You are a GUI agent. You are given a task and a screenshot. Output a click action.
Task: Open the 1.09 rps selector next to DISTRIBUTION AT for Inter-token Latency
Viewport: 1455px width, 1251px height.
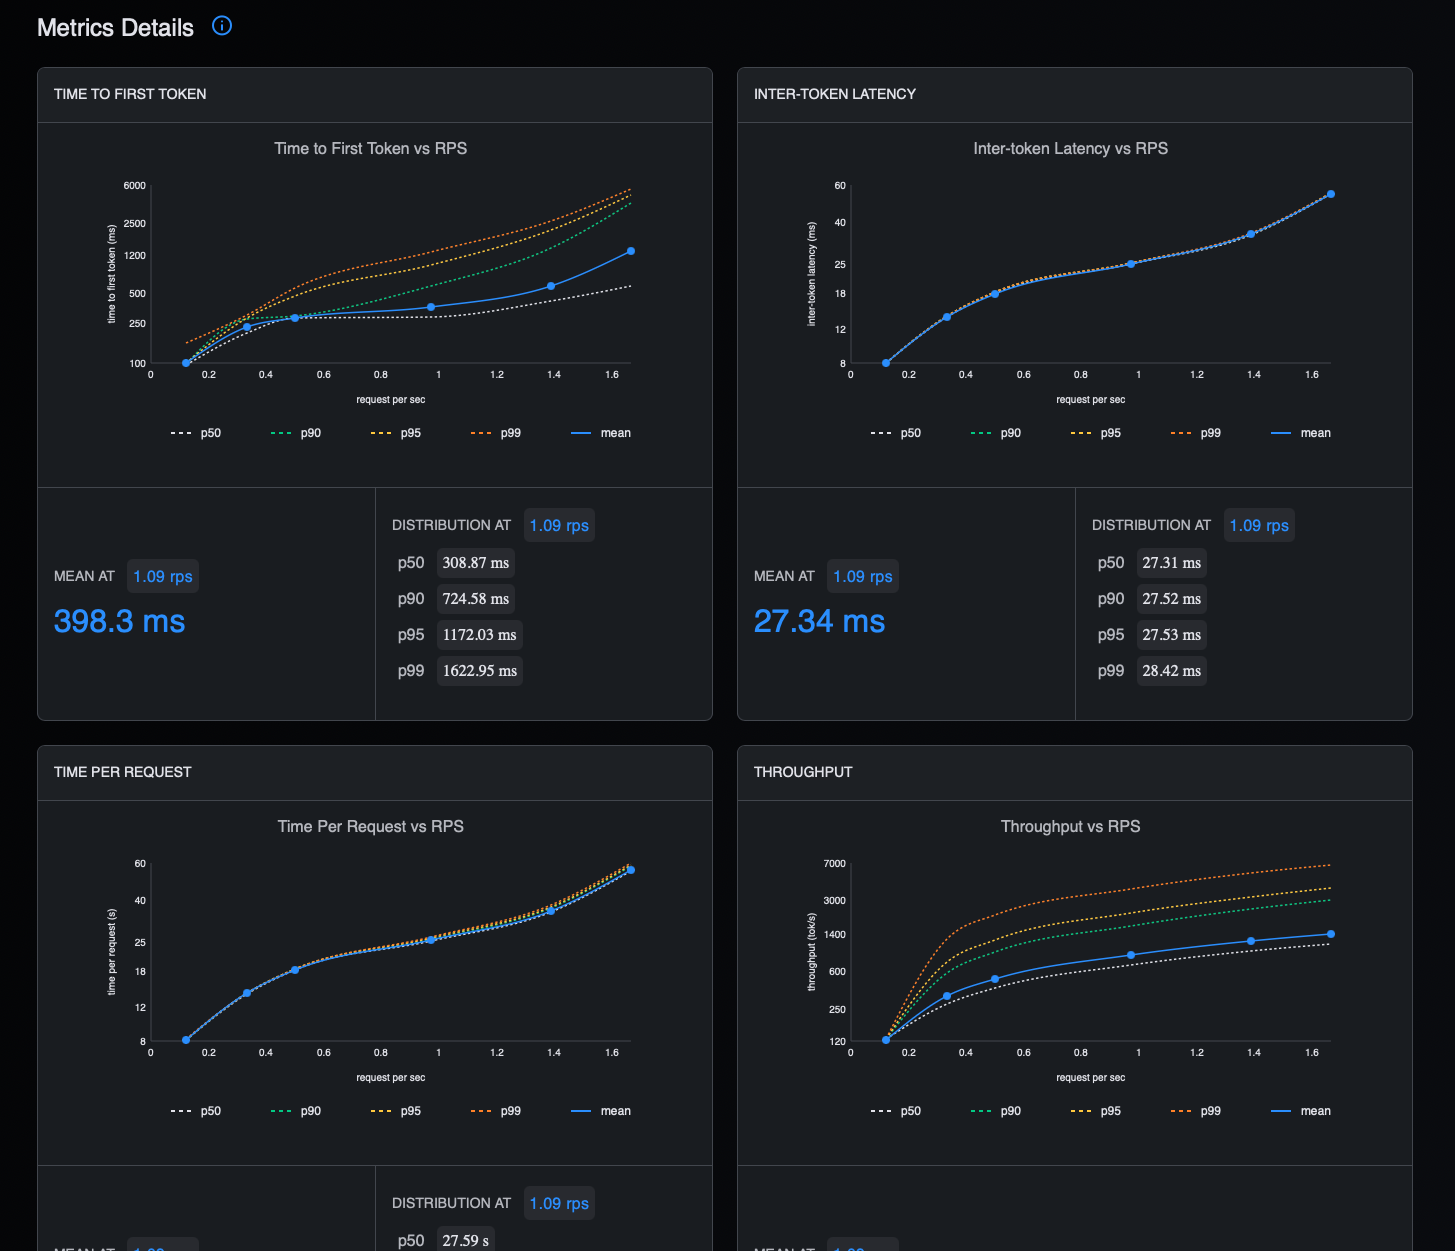(1259, 525)
